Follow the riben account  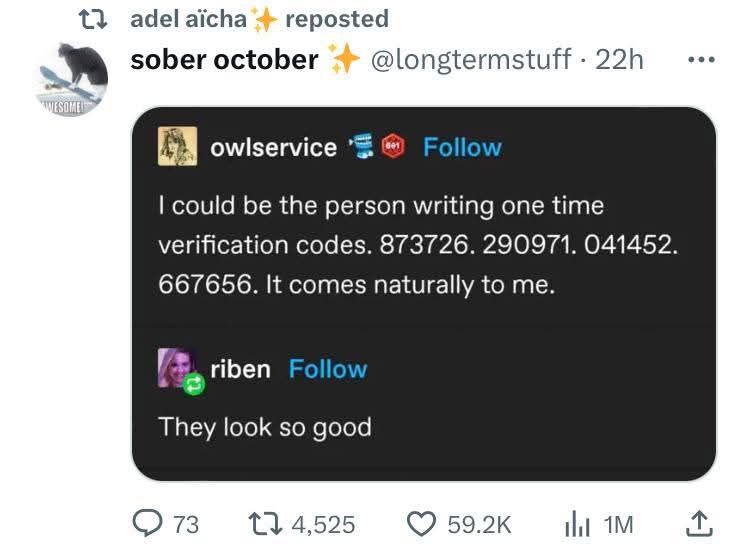[x=328, y=369]
